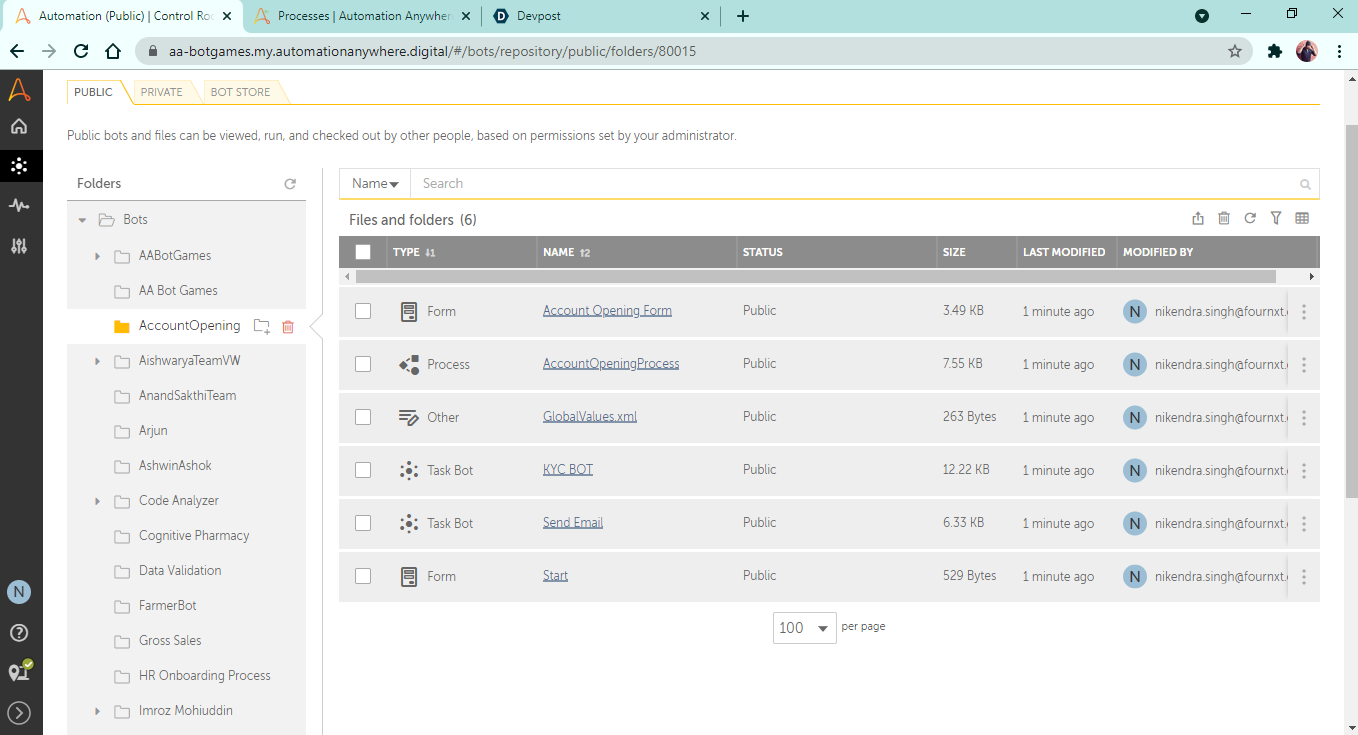Switch to Processes browser tab
Screen dimensions: 1358x735
point(360,16)
